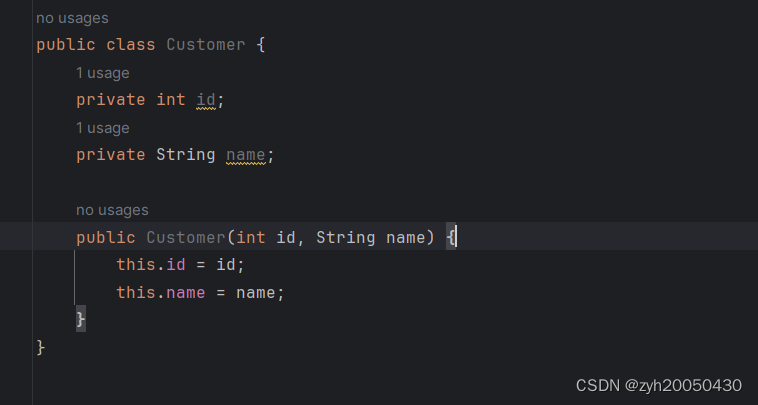The height and width of the screenshot is (405, 758).
Task: Click the 'no usages' hint above class Customer
Action: (x=73, y=18)
